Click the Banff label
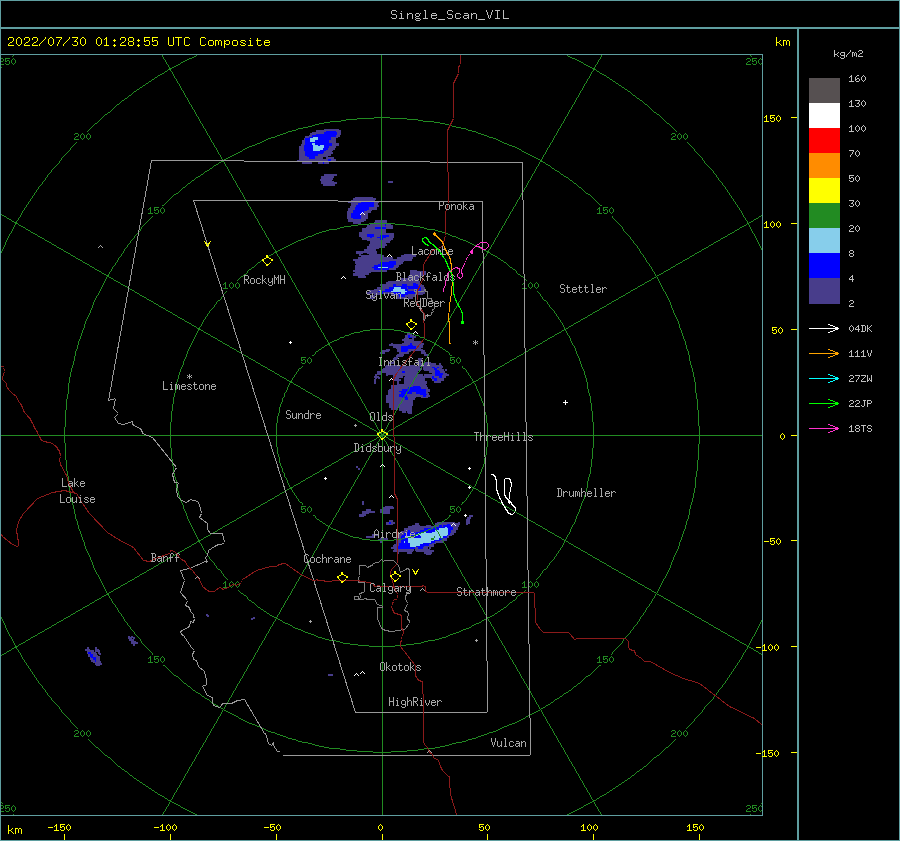The image size is (900, 841). click(x=165, y=557)
